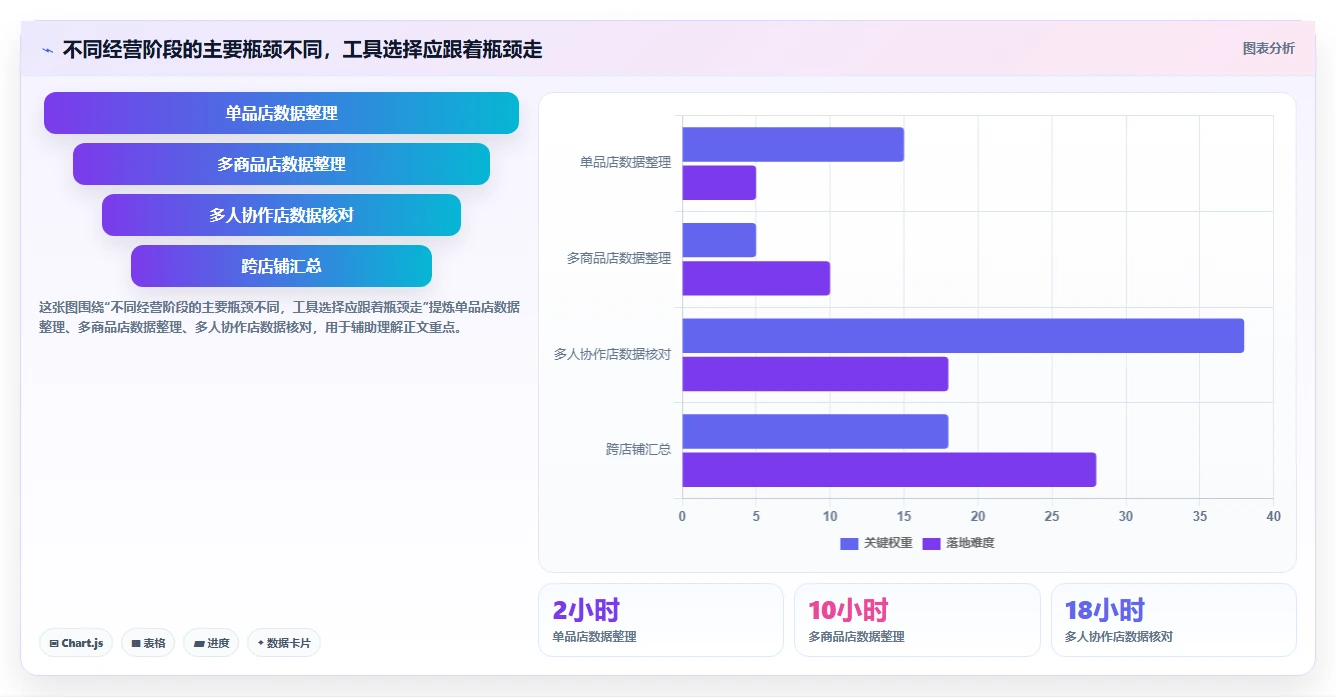The height and width of the screenshot is (697, 1336).
Task: Click the 关键权重 bar for 多人协作店数据核对
Action: (x=963, y=336)
